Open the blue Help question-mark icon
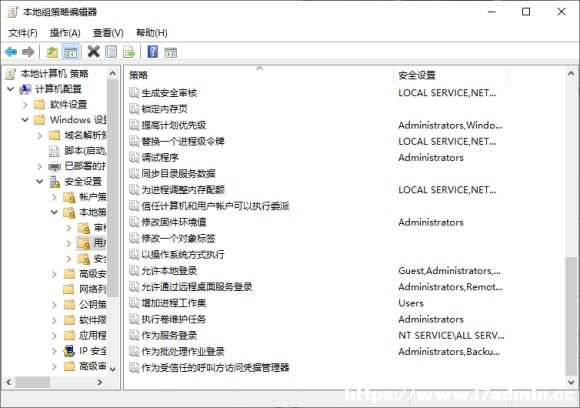 tap(153, 51)
